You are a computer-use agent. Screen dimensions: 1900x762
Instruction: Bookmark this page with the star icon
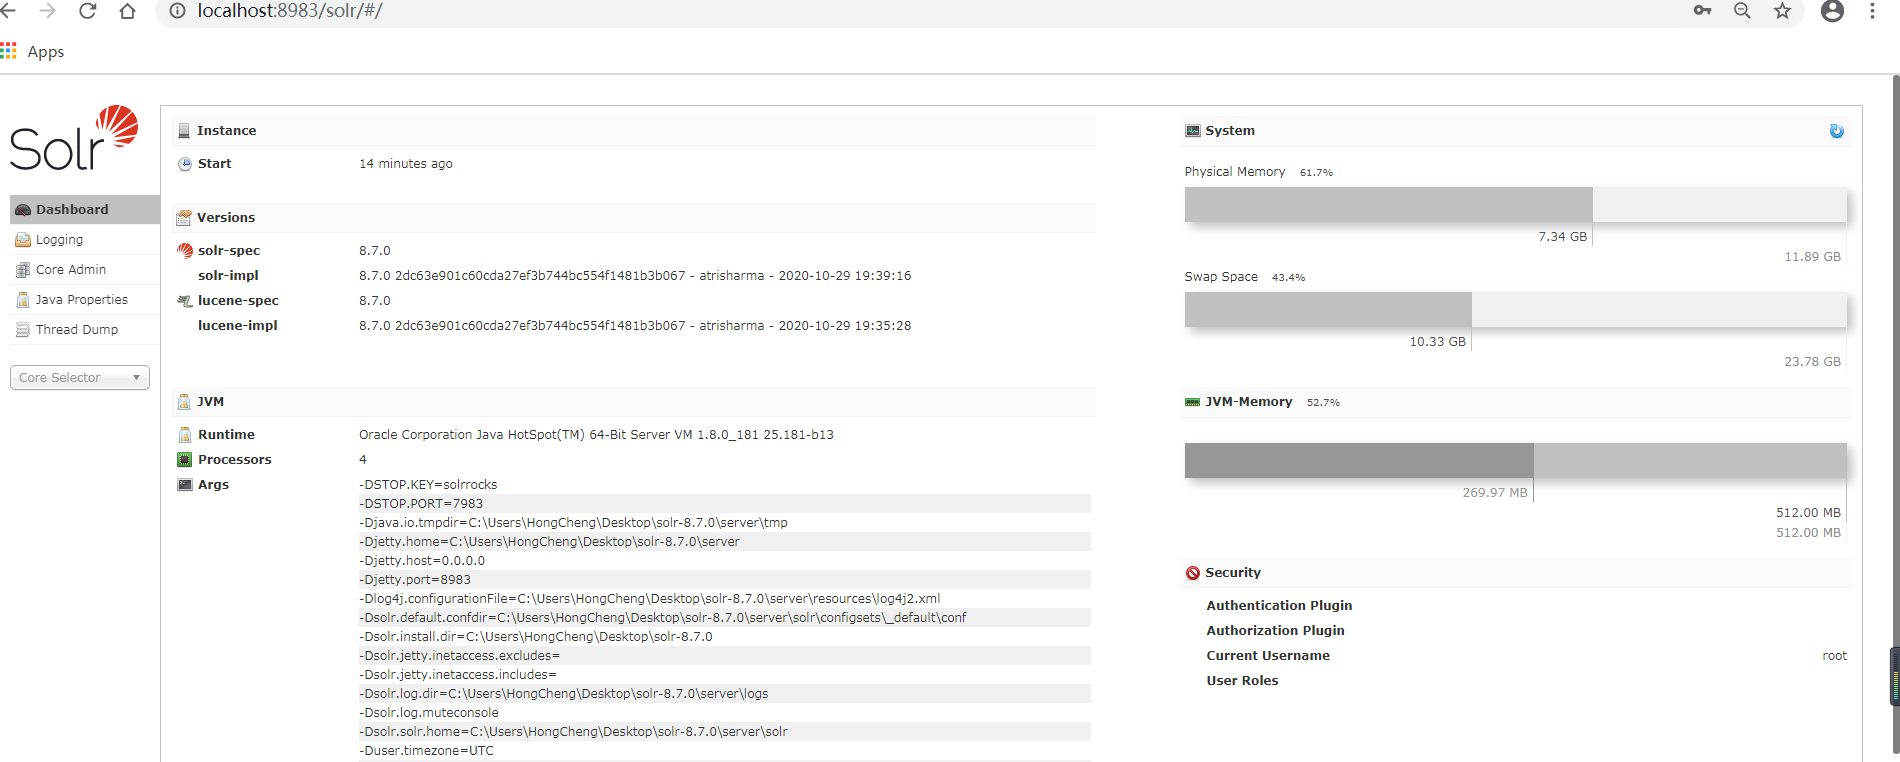point(1782,11)
